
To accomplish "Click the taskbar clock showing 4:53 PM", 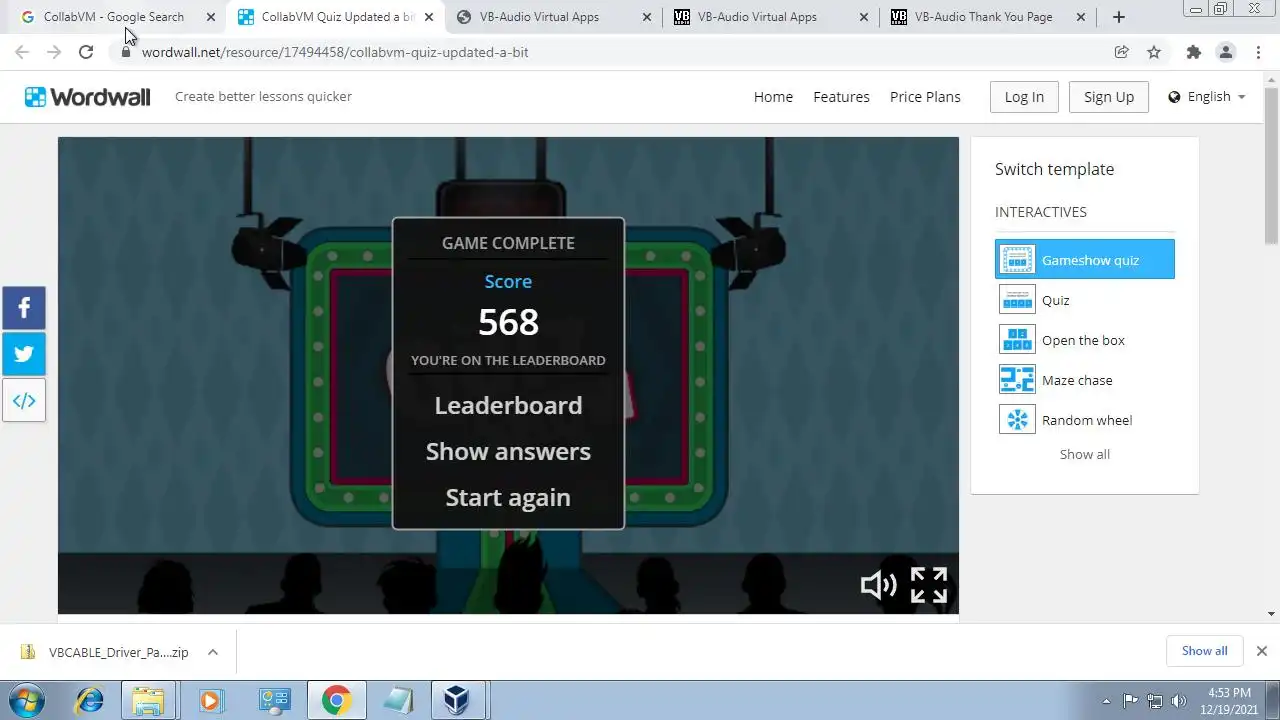I will pyautogui.click(x=1229, y=700).
